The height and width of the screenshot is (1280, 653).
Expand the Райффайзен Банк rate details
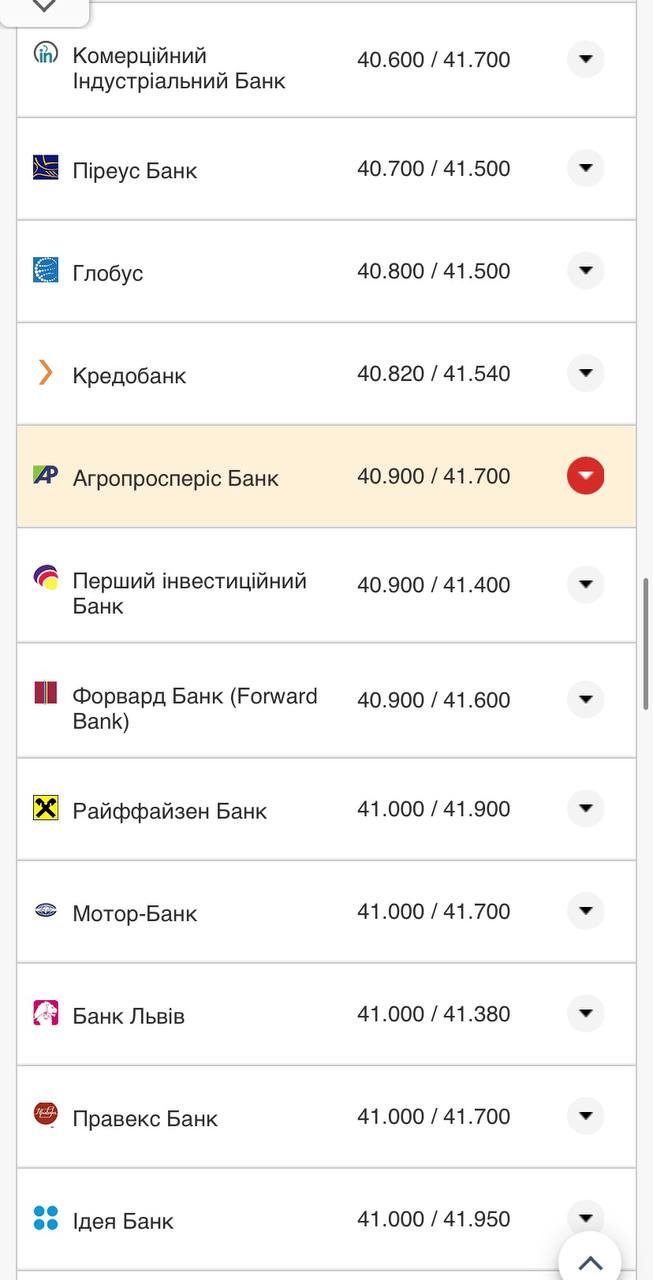pyautogui.click(x=585, y=808)
